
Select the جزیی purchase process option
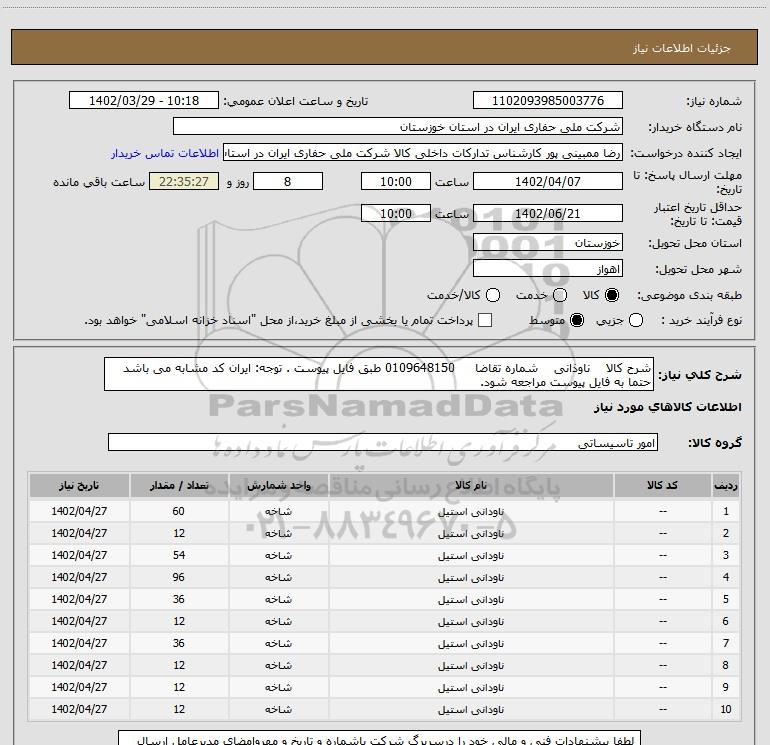638,320
